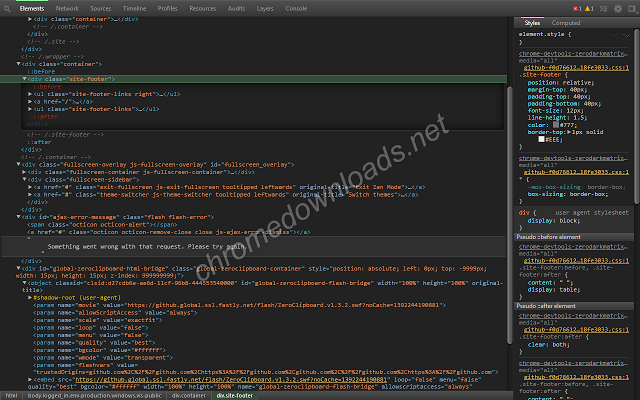Select the param name="allowScriptAccess" row
This screenshot has height=400, width=640.
115,313
